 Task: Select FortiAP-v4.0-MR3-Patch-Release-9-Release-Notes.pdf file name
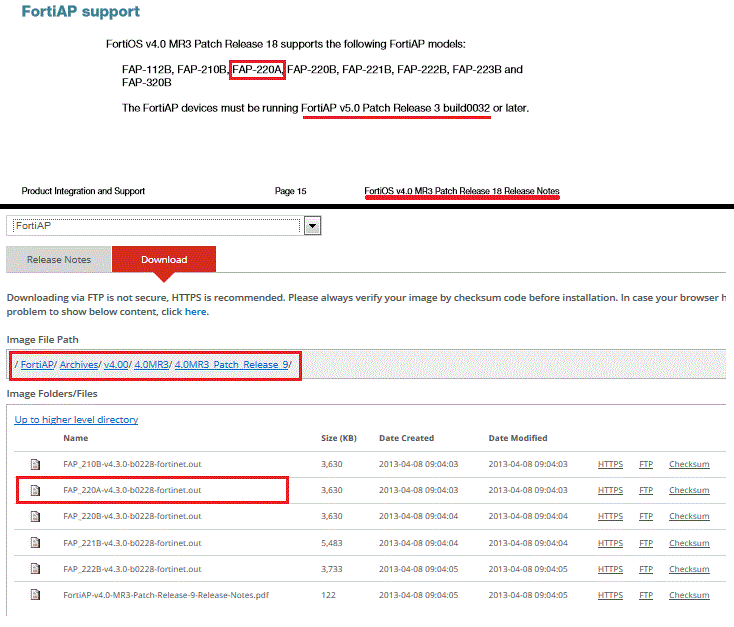[166, 595]
